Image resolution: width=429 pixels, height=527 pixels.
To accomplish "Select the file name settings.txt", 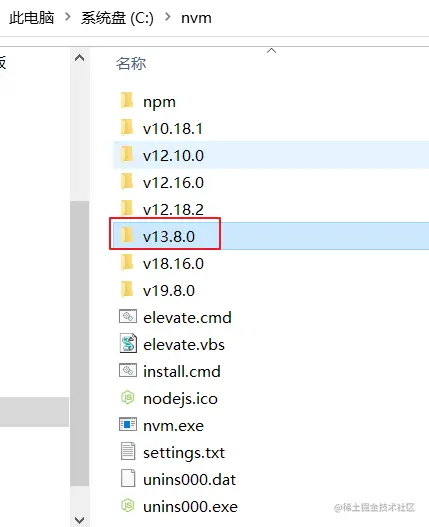I will 184,453.
